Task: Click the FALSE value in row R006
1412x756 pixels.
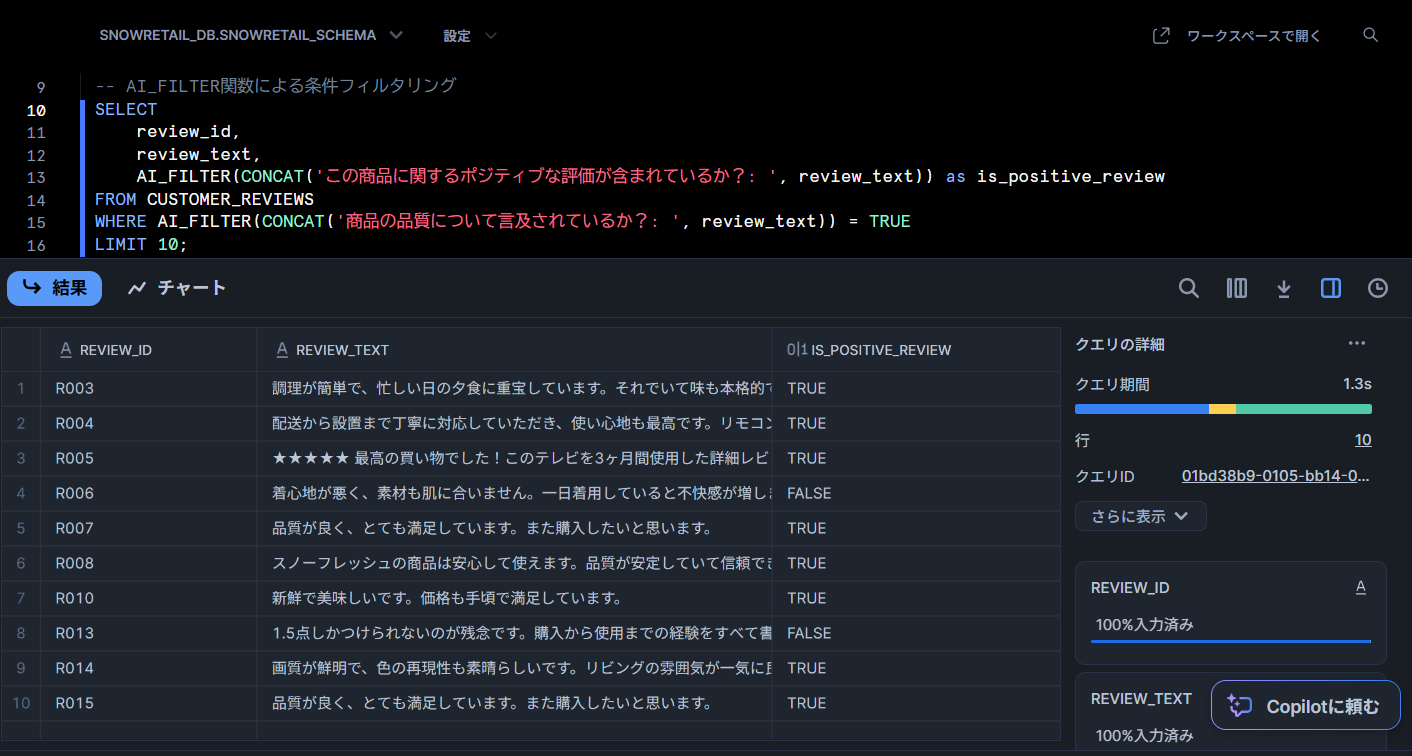Action: [809, 493]
